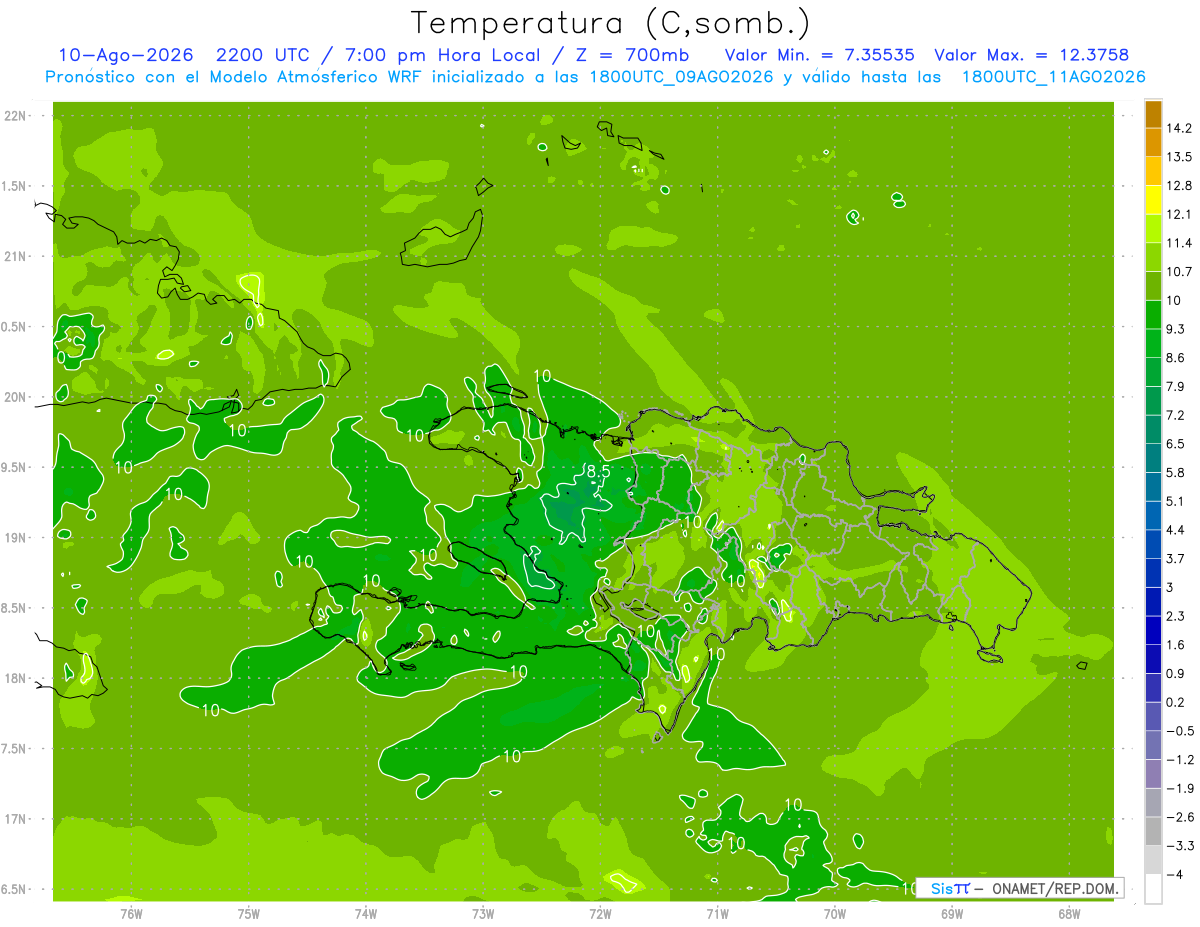The width and height of the screenshot is (1200, 927).
Task: Click the '12.8' legend value
Action: (x=1179, y=186)
